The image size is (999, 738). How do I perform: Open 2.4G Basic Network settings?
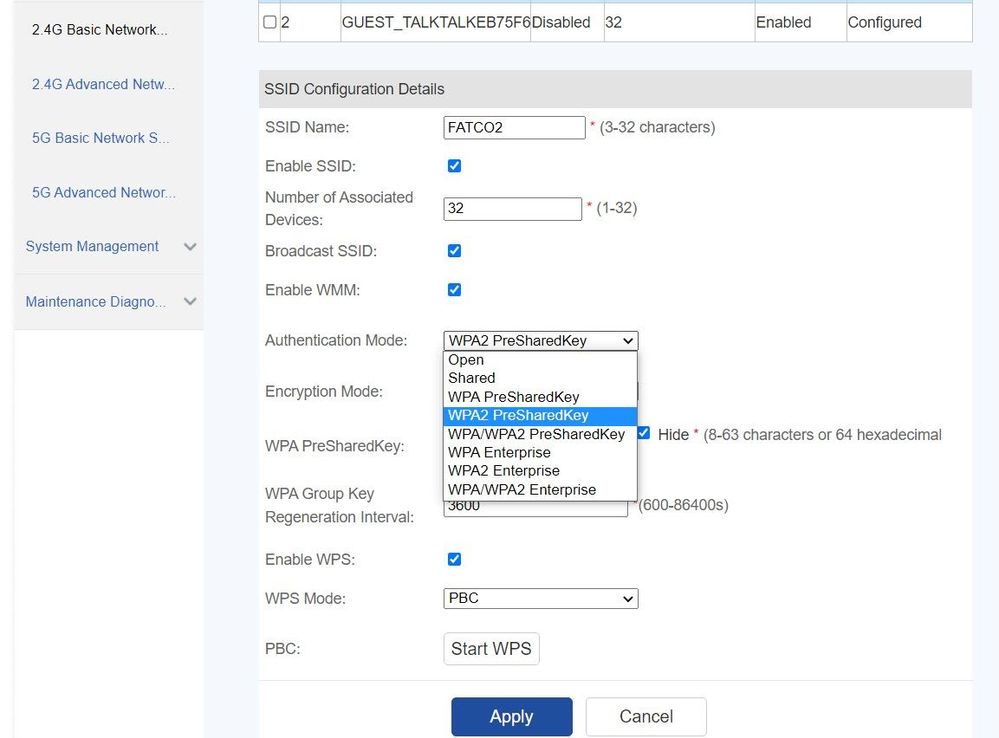pyautogui.click(x=100, y=29)
